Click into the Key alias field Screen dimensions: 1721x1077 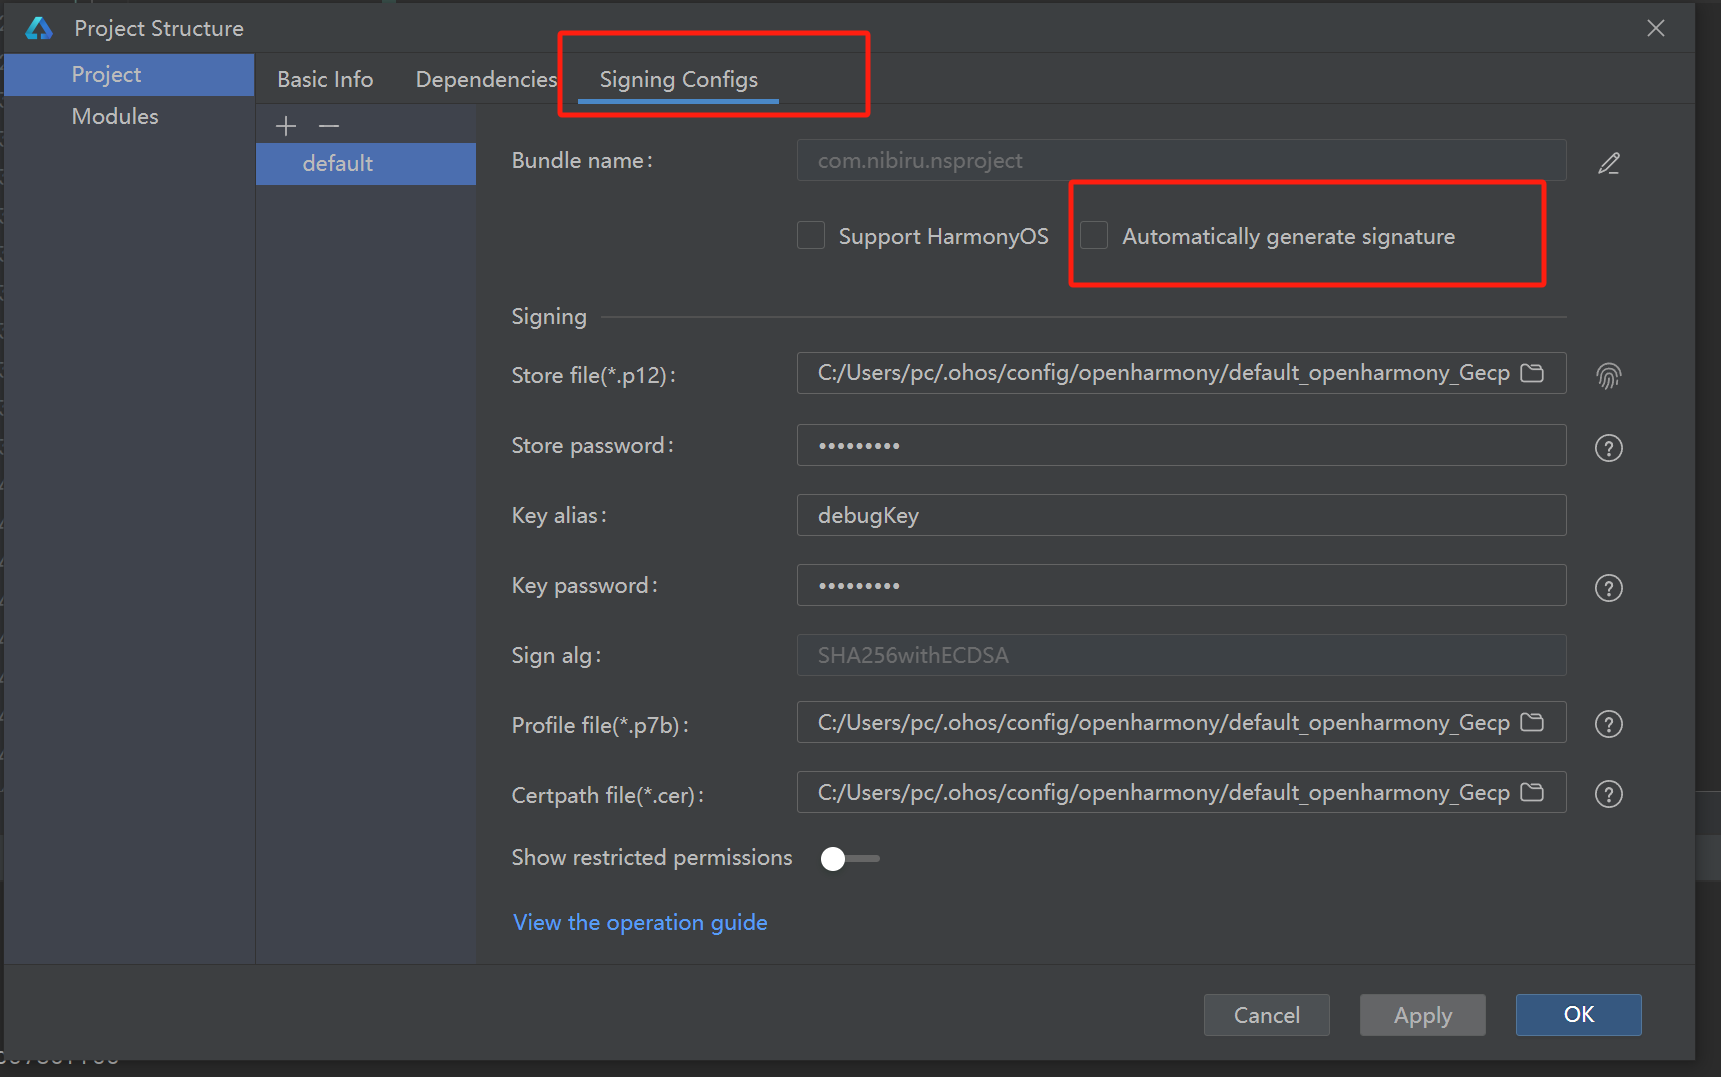click(x=1180, y=515)
